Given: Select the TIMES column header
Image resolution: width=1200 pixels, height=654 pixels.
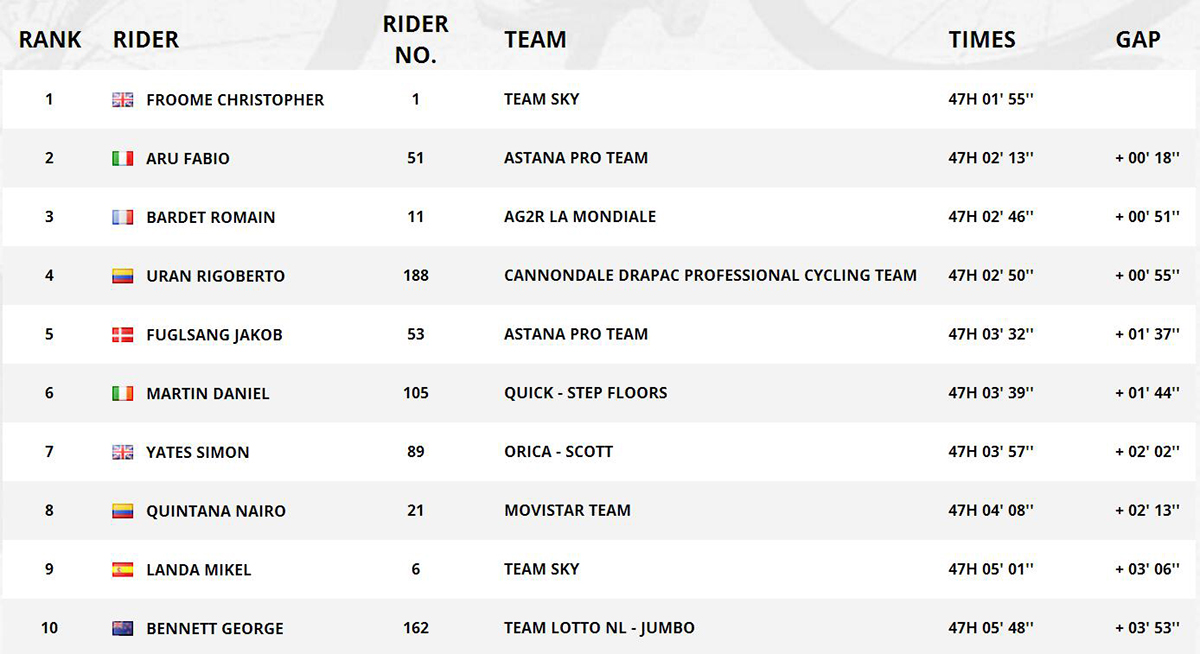Looking at the screenshot, I should [982, 40].
